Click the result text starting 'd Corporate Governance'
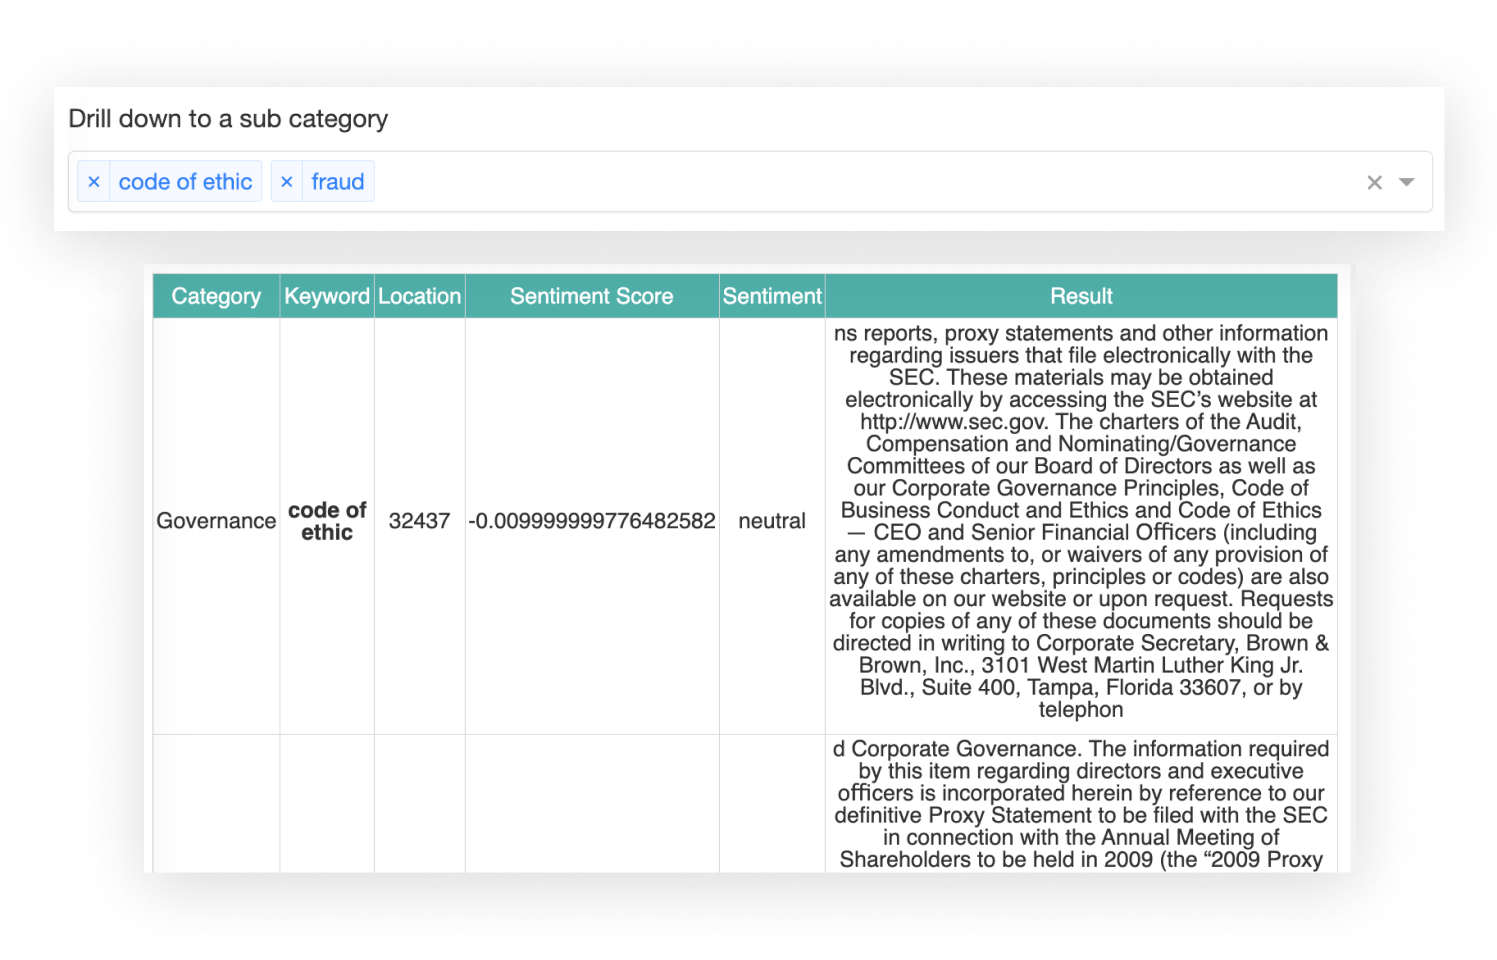1497x960 pixels. [1081, 804]
